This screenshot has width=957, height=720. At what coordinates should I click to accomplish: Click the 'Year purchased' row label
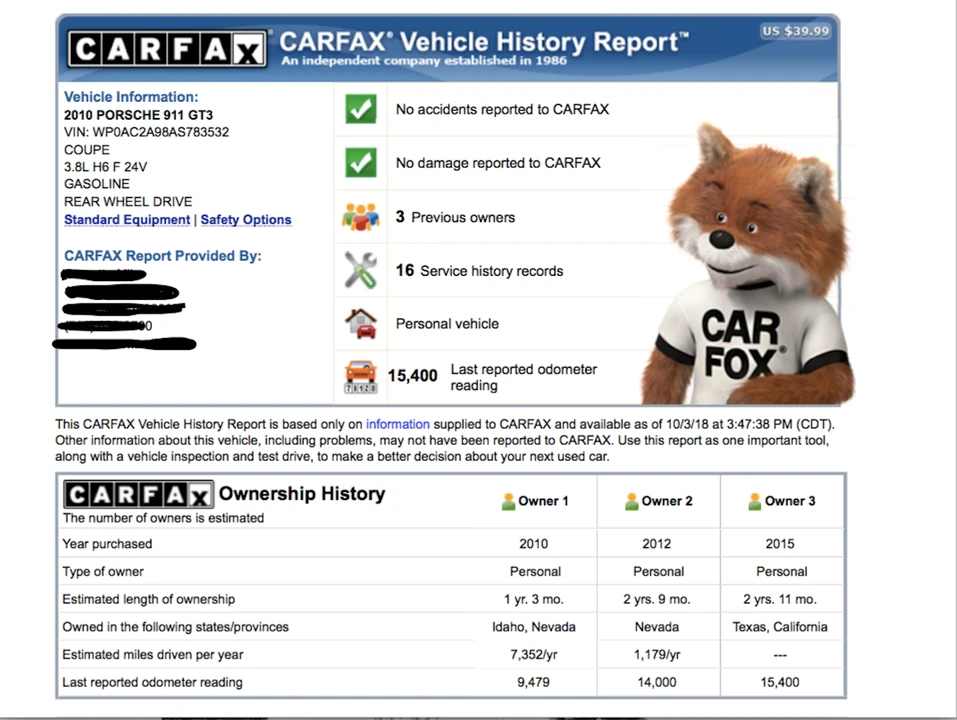point(107,544)
